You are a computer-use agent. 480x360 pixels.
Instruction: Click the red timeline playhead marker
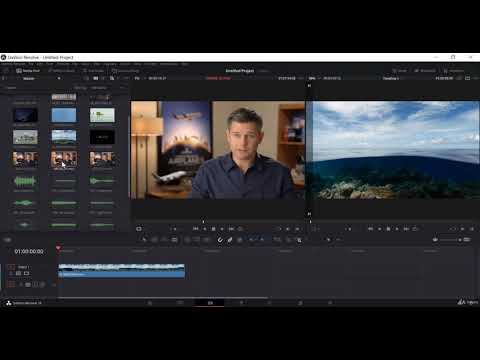click(x=58, y=248)
